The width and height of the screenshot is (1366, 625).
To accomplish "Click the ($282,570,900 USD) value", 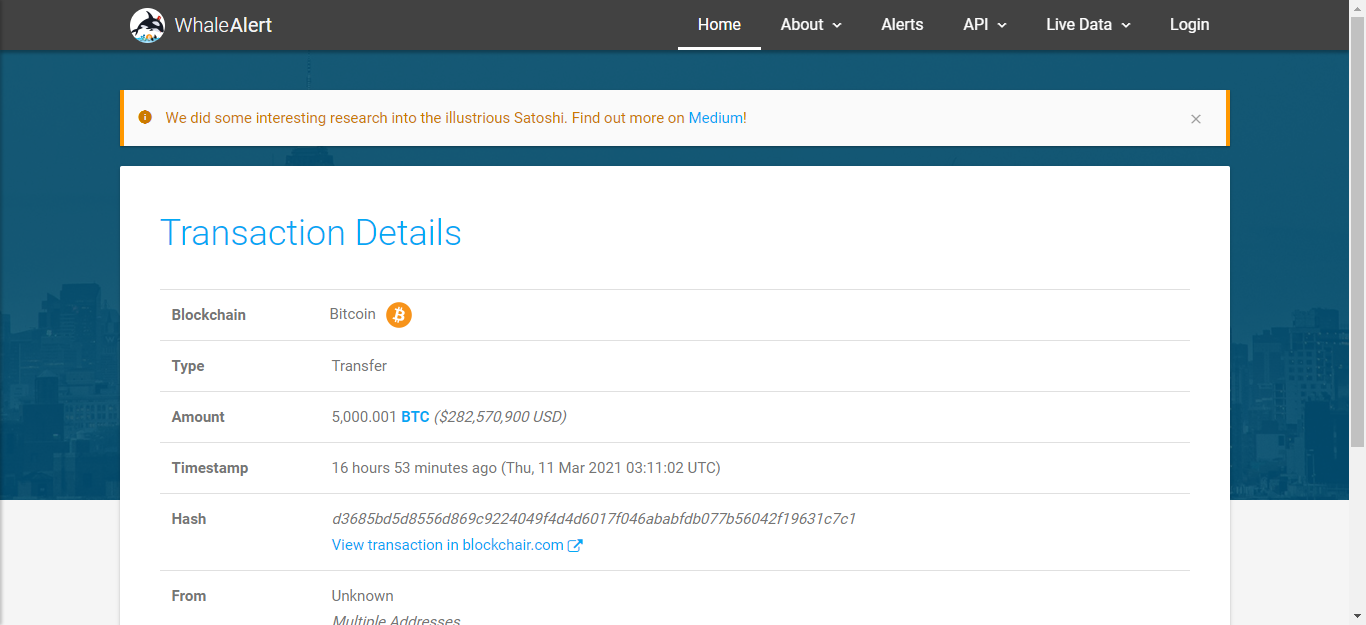I will [500, 417].
